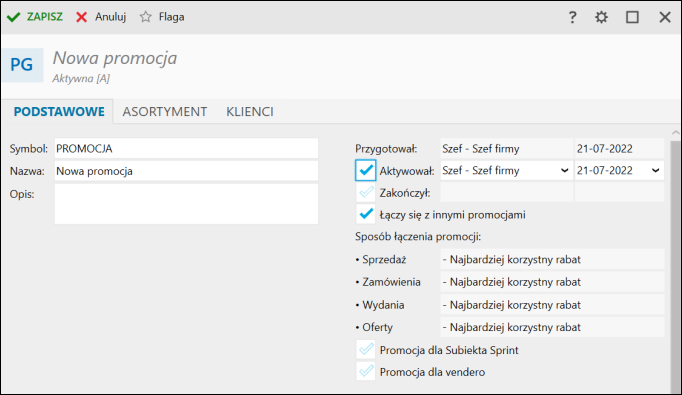
Task: Switch to the KLIENCI tab
Action: pyautogui.click(x=250, y=112)
